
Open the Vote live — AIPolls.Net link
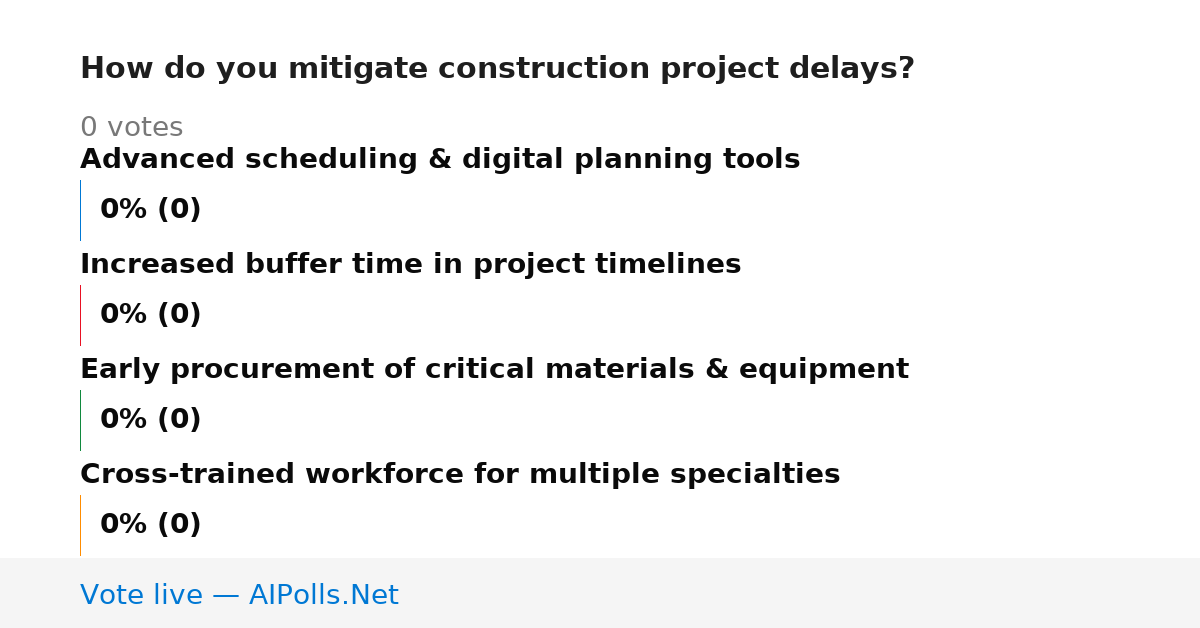click(x=239, y=595)
